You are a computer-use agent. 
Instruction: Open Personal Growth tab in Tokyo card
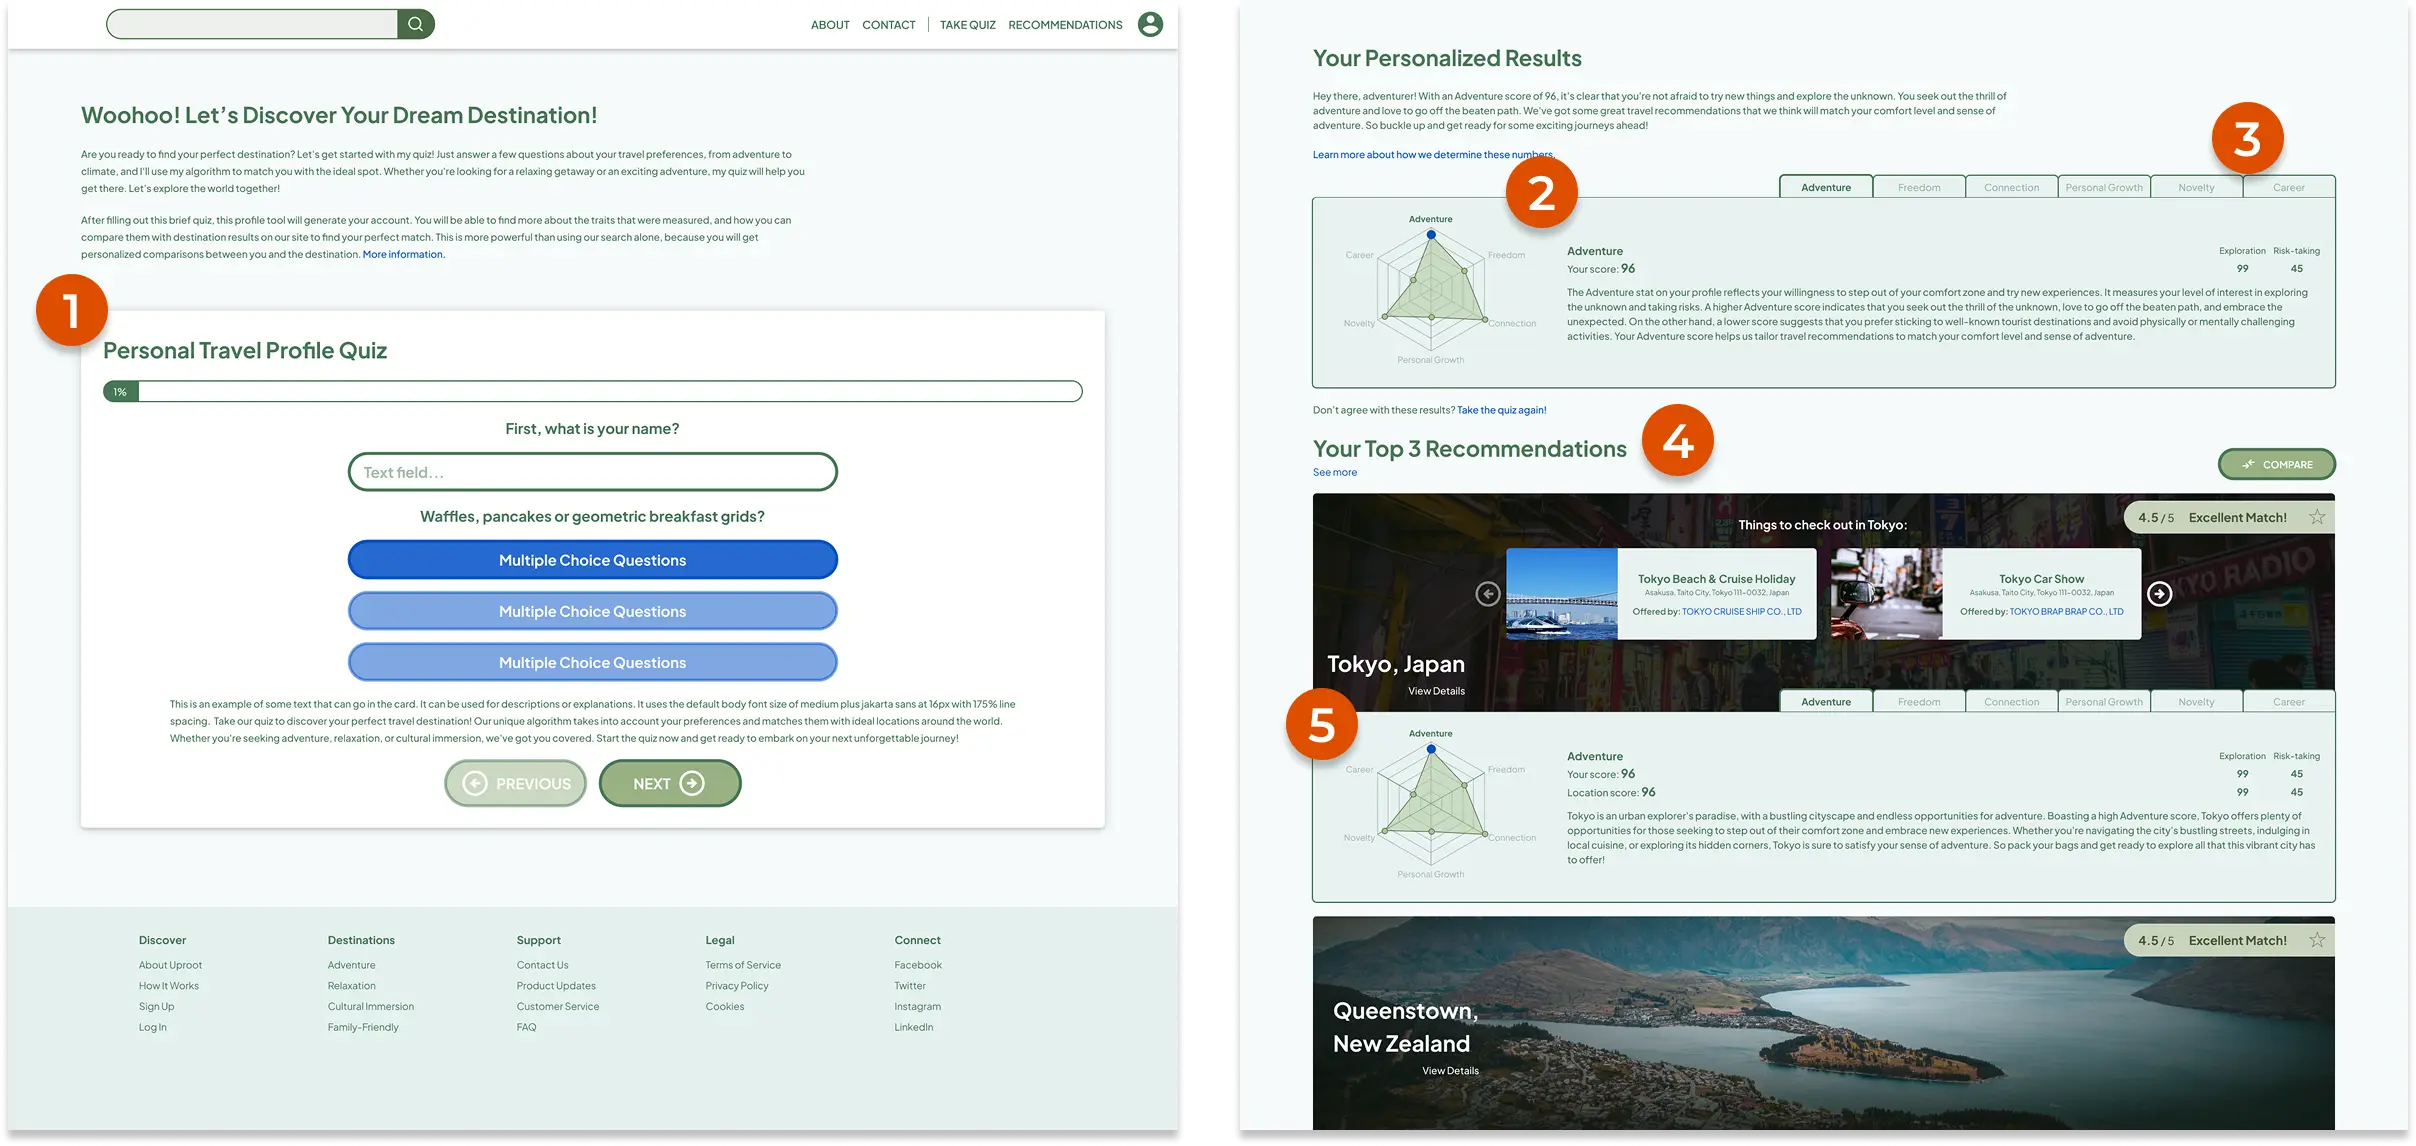tap(2104, 702)
